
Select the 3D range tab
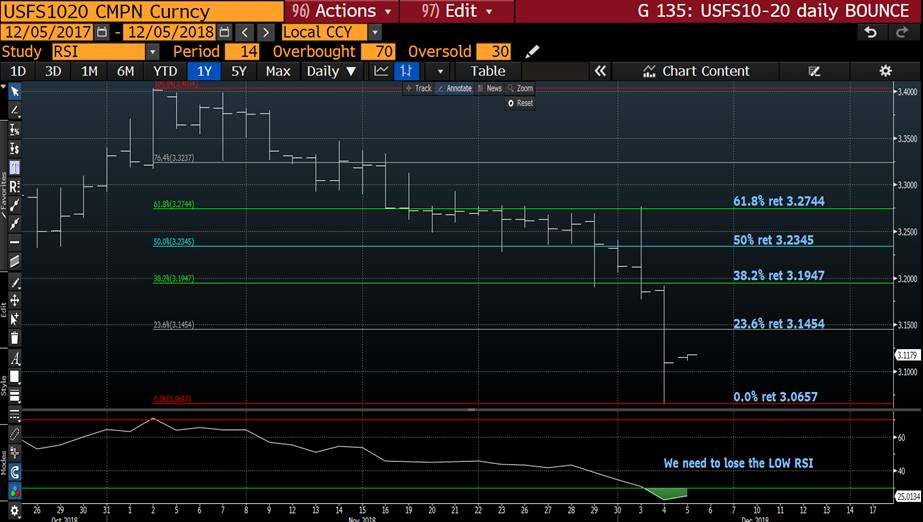[x=53, y=71]
